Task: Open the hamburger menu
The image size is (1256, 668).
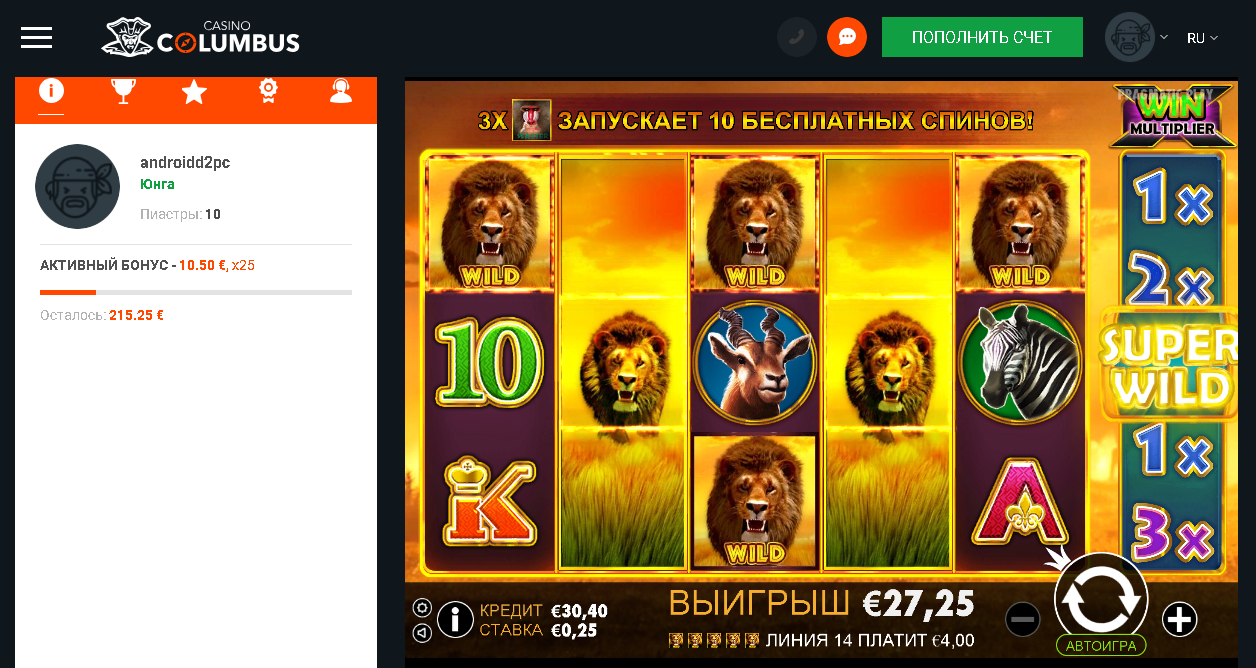Action: tap(37, 38)
